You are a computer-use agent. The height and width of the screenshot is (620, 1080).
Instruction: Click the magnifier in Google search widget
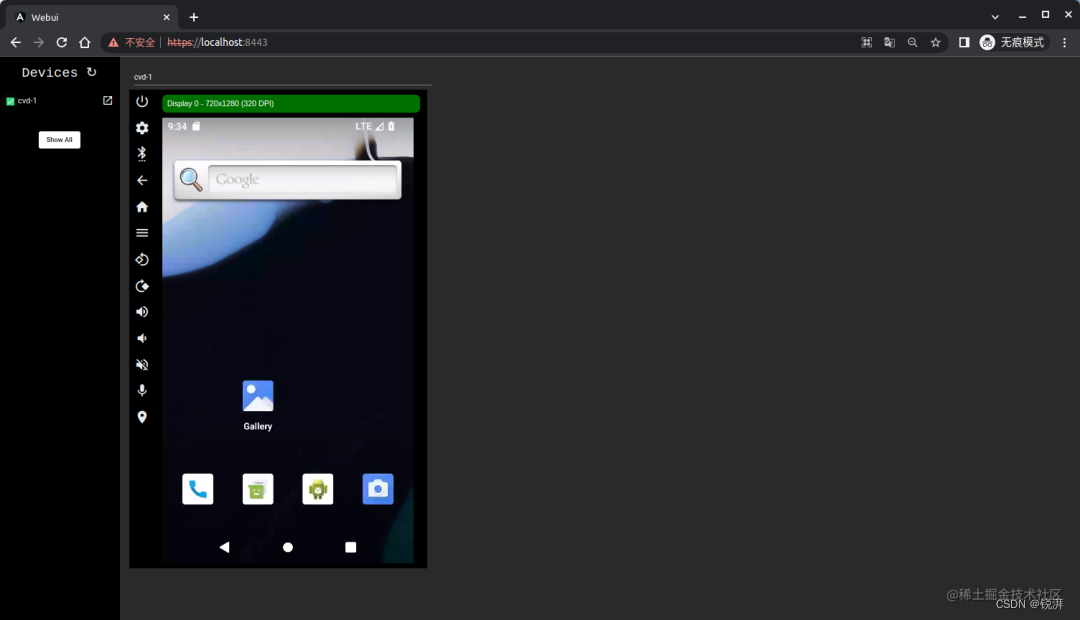191,179
